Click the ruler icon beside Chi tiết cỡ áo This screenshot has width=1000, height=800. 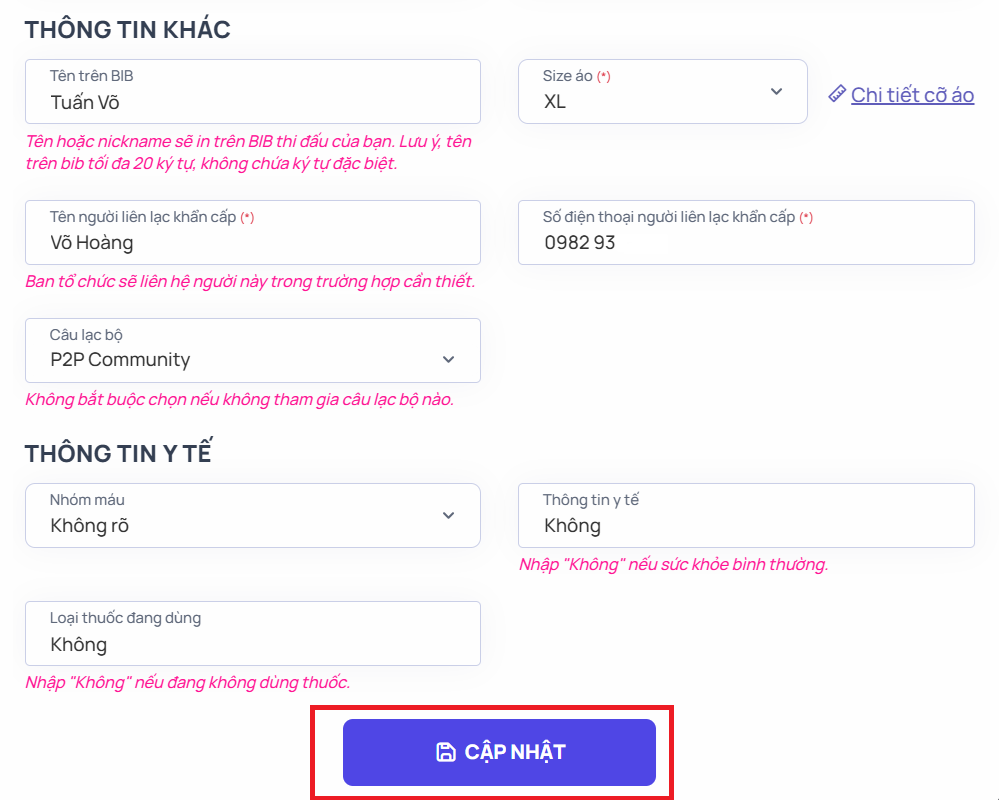coord(837,94)
